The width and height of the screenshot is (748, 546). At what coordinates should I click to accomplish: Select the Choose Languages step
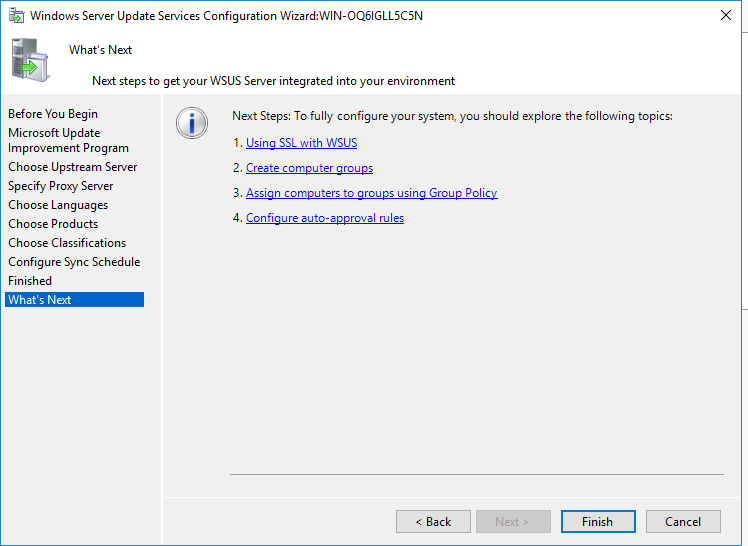(x=58, y=205)
